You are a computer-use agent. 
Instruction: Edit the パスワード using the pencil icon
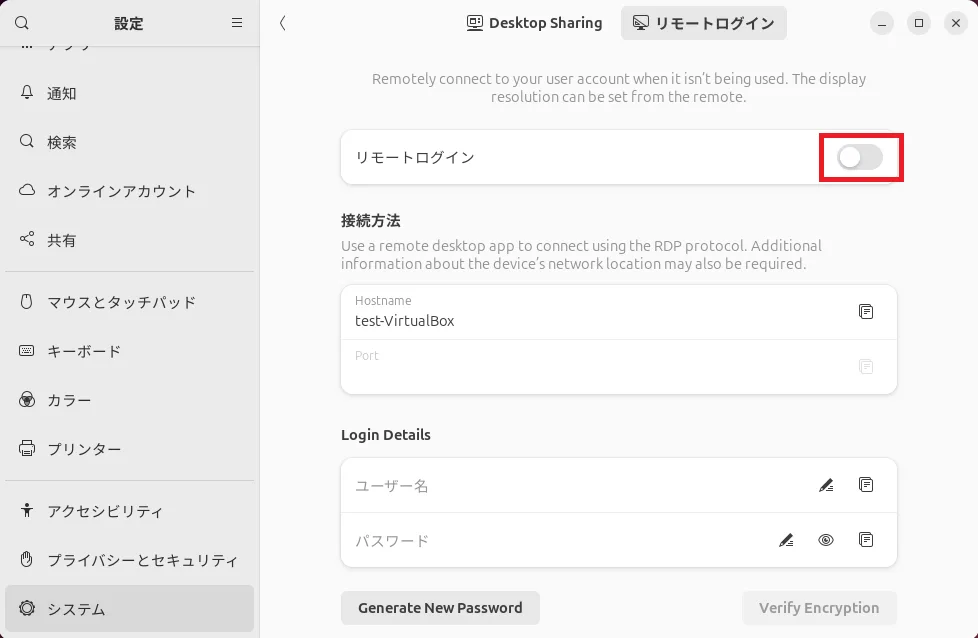(x=786, y=540)
